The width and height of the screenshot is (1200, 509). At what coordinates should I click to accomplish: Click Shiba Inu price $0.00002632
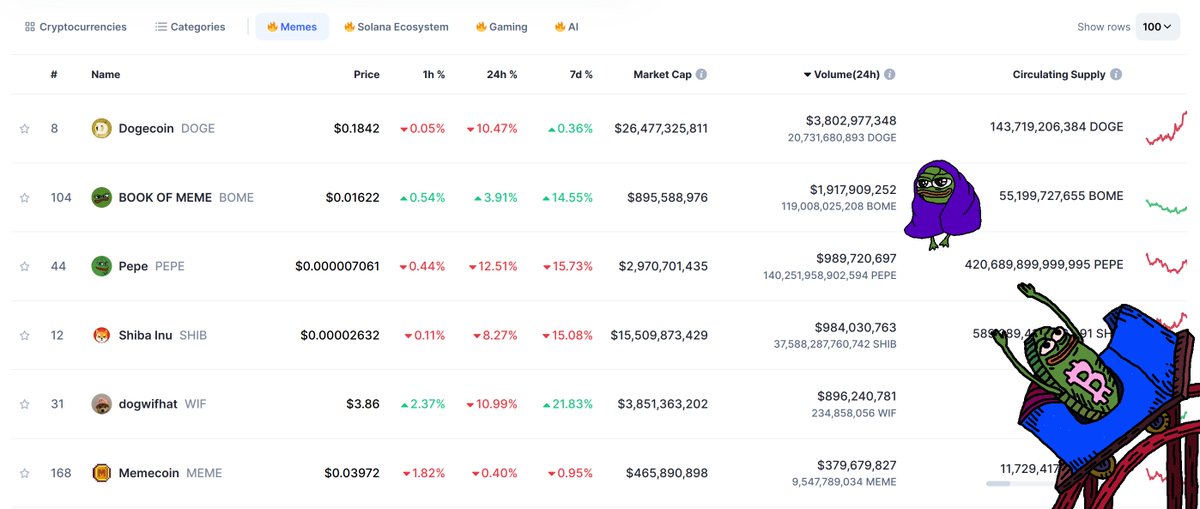tap(340, 335)
